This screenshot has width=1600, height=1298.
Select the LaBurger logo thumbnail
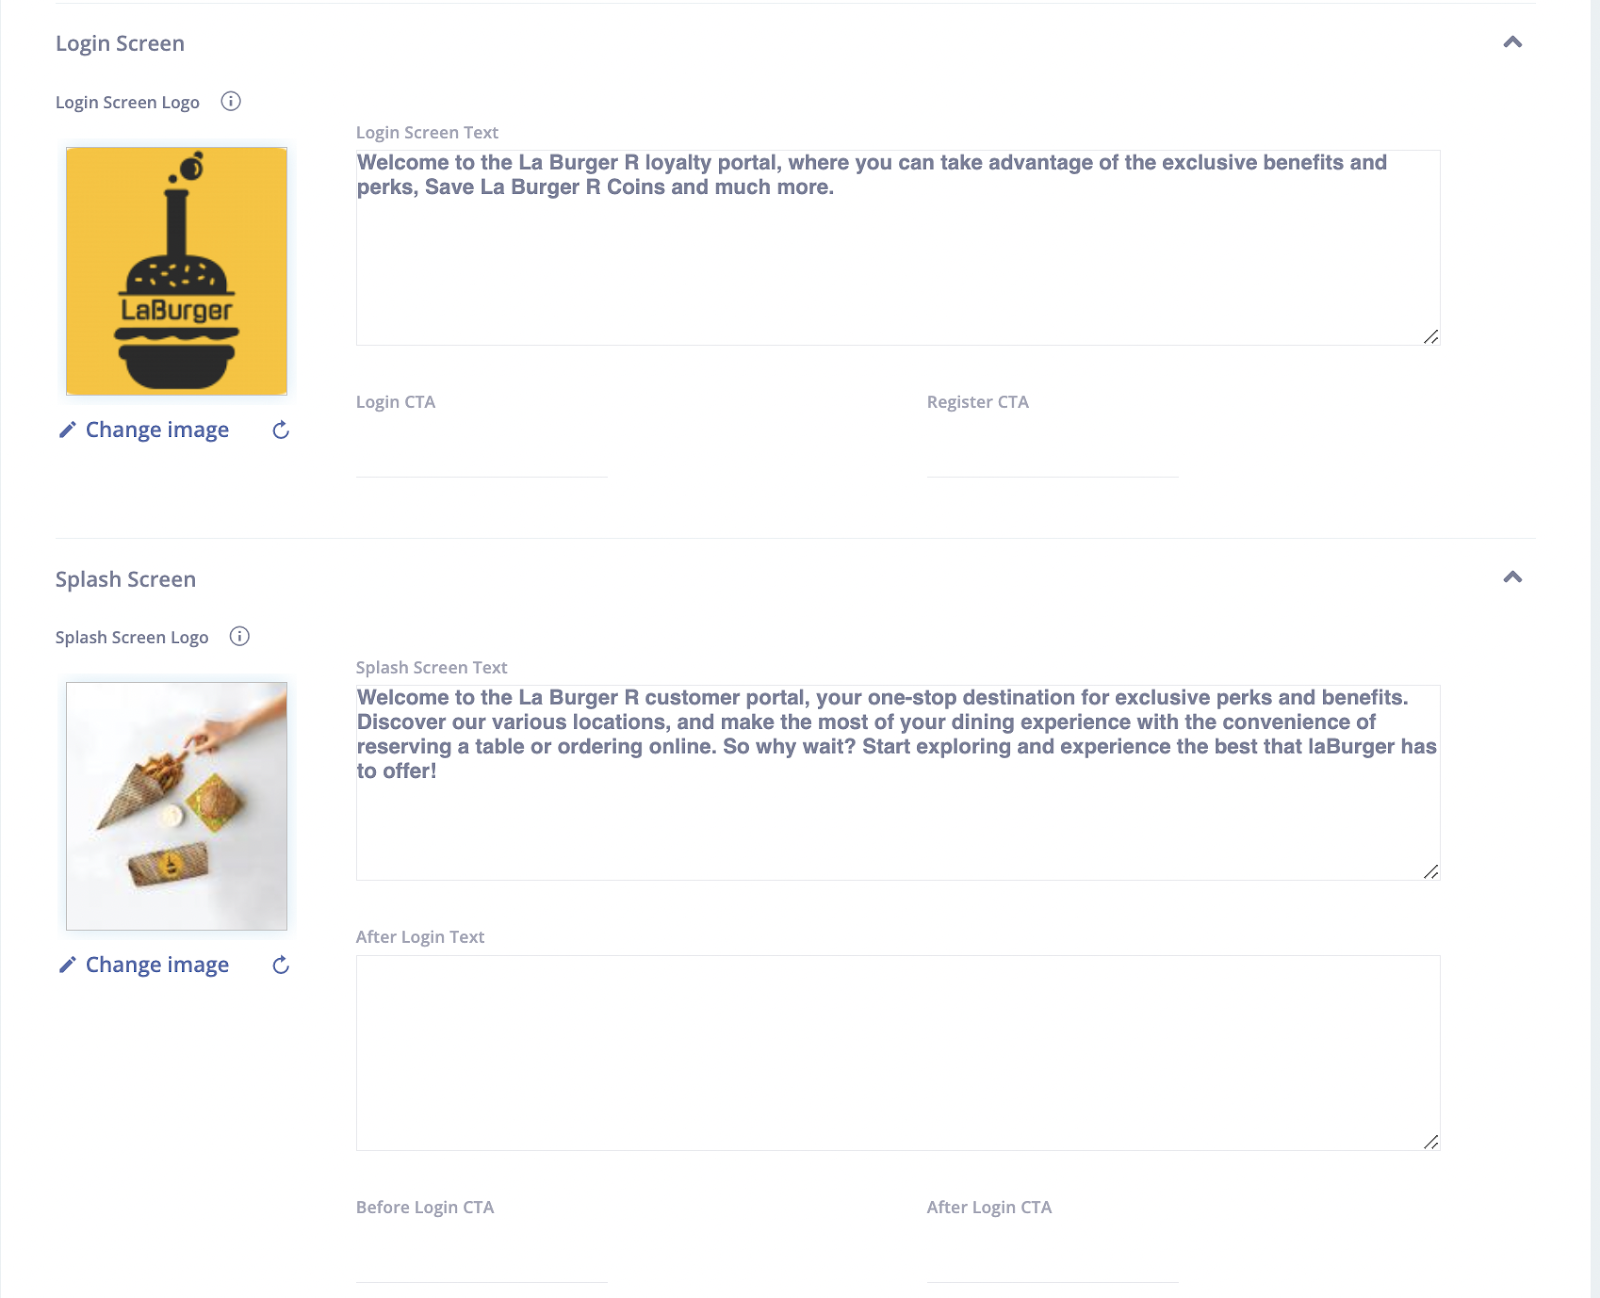pos(177,271)
